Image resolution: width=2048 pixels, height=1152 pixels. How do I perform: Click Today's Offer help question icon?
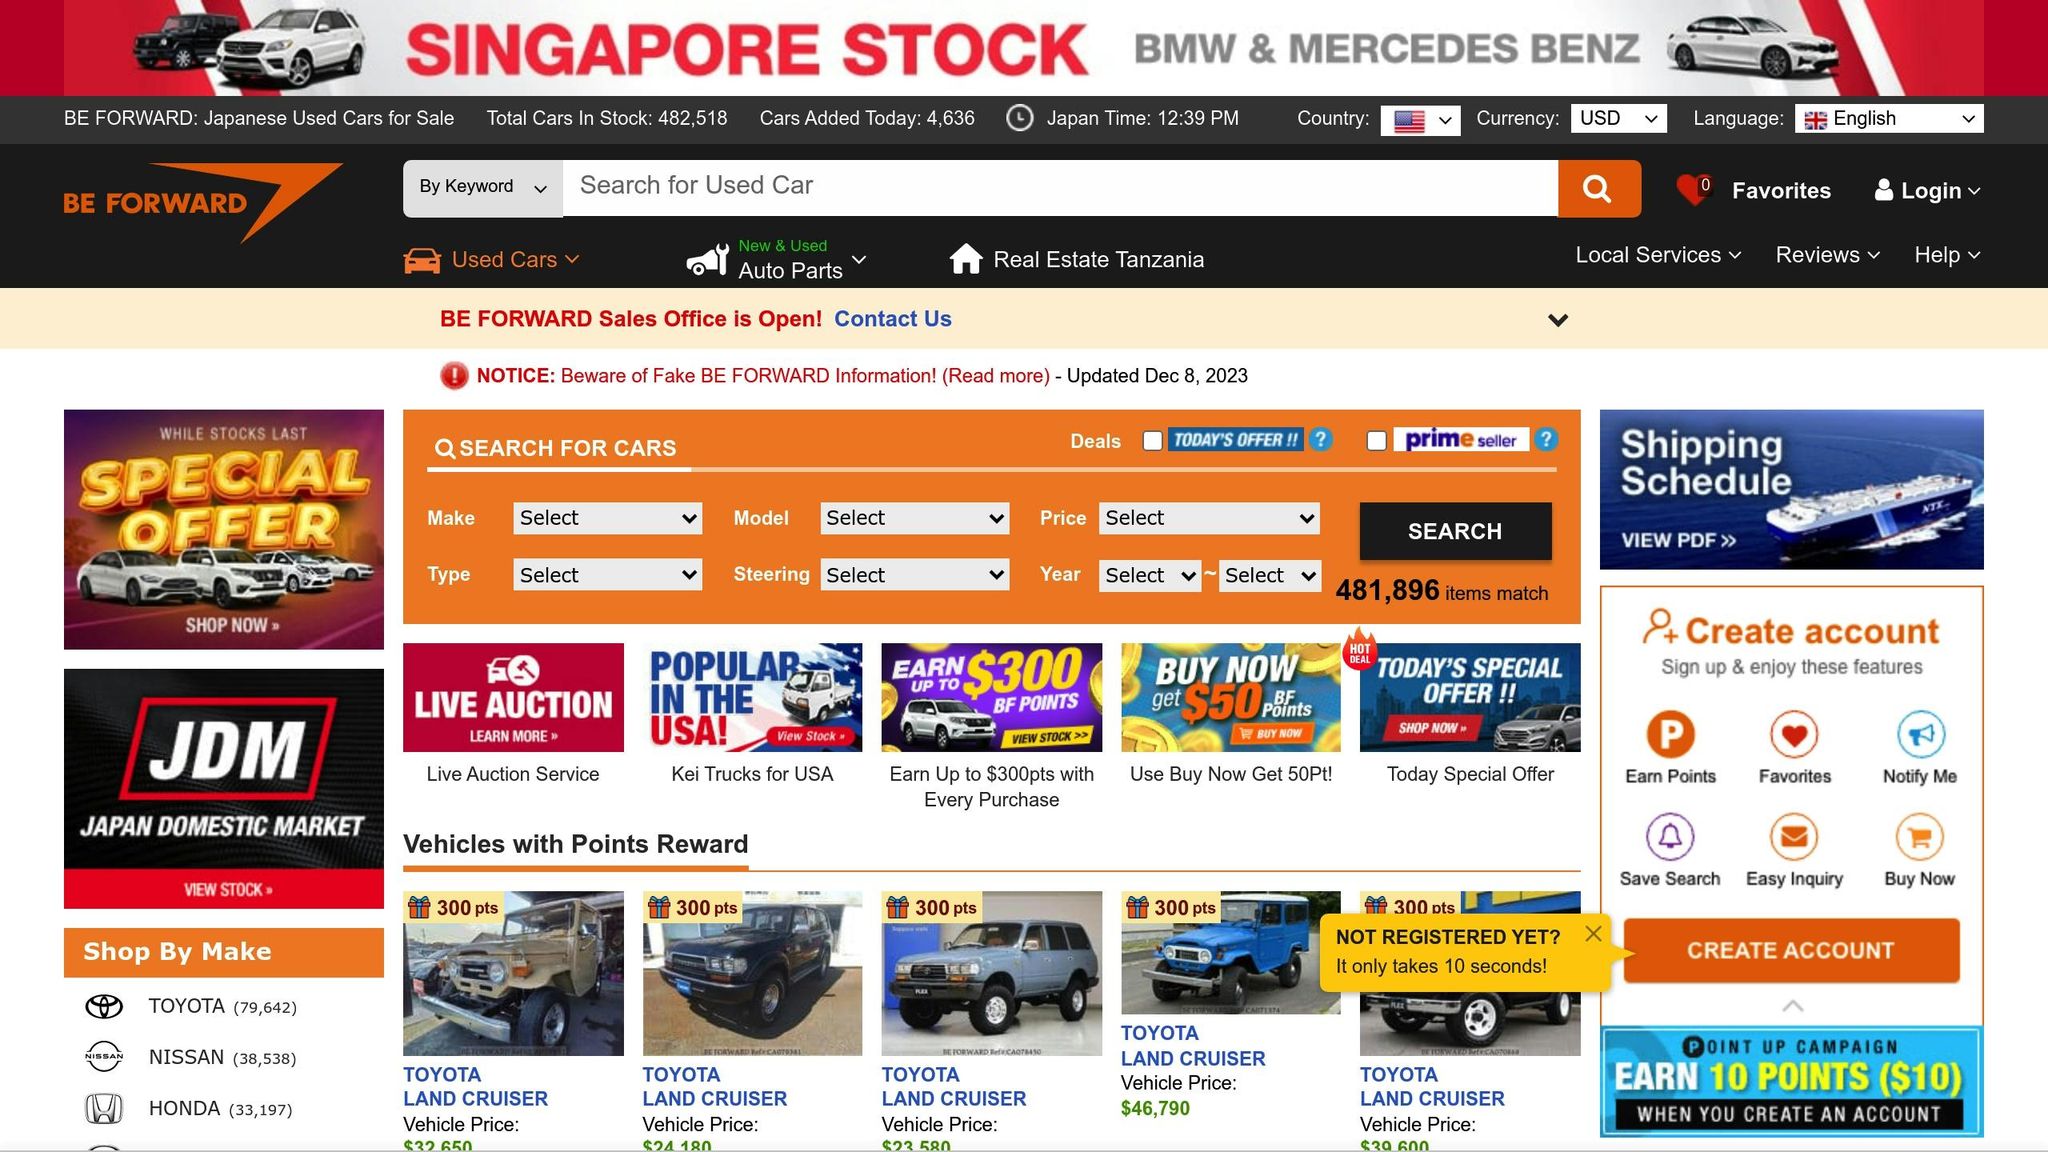1320,440
